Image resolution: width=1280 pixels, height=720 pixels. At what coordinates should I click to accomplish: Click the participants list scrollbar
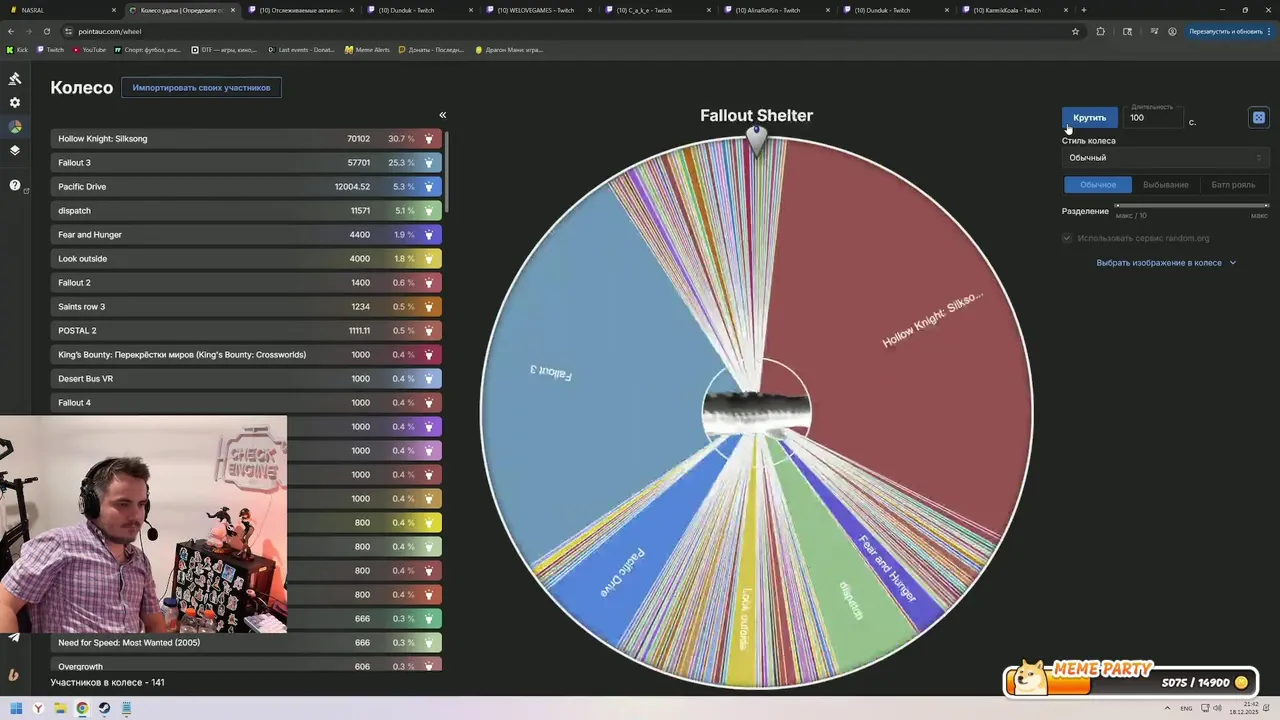pos(447,172)
